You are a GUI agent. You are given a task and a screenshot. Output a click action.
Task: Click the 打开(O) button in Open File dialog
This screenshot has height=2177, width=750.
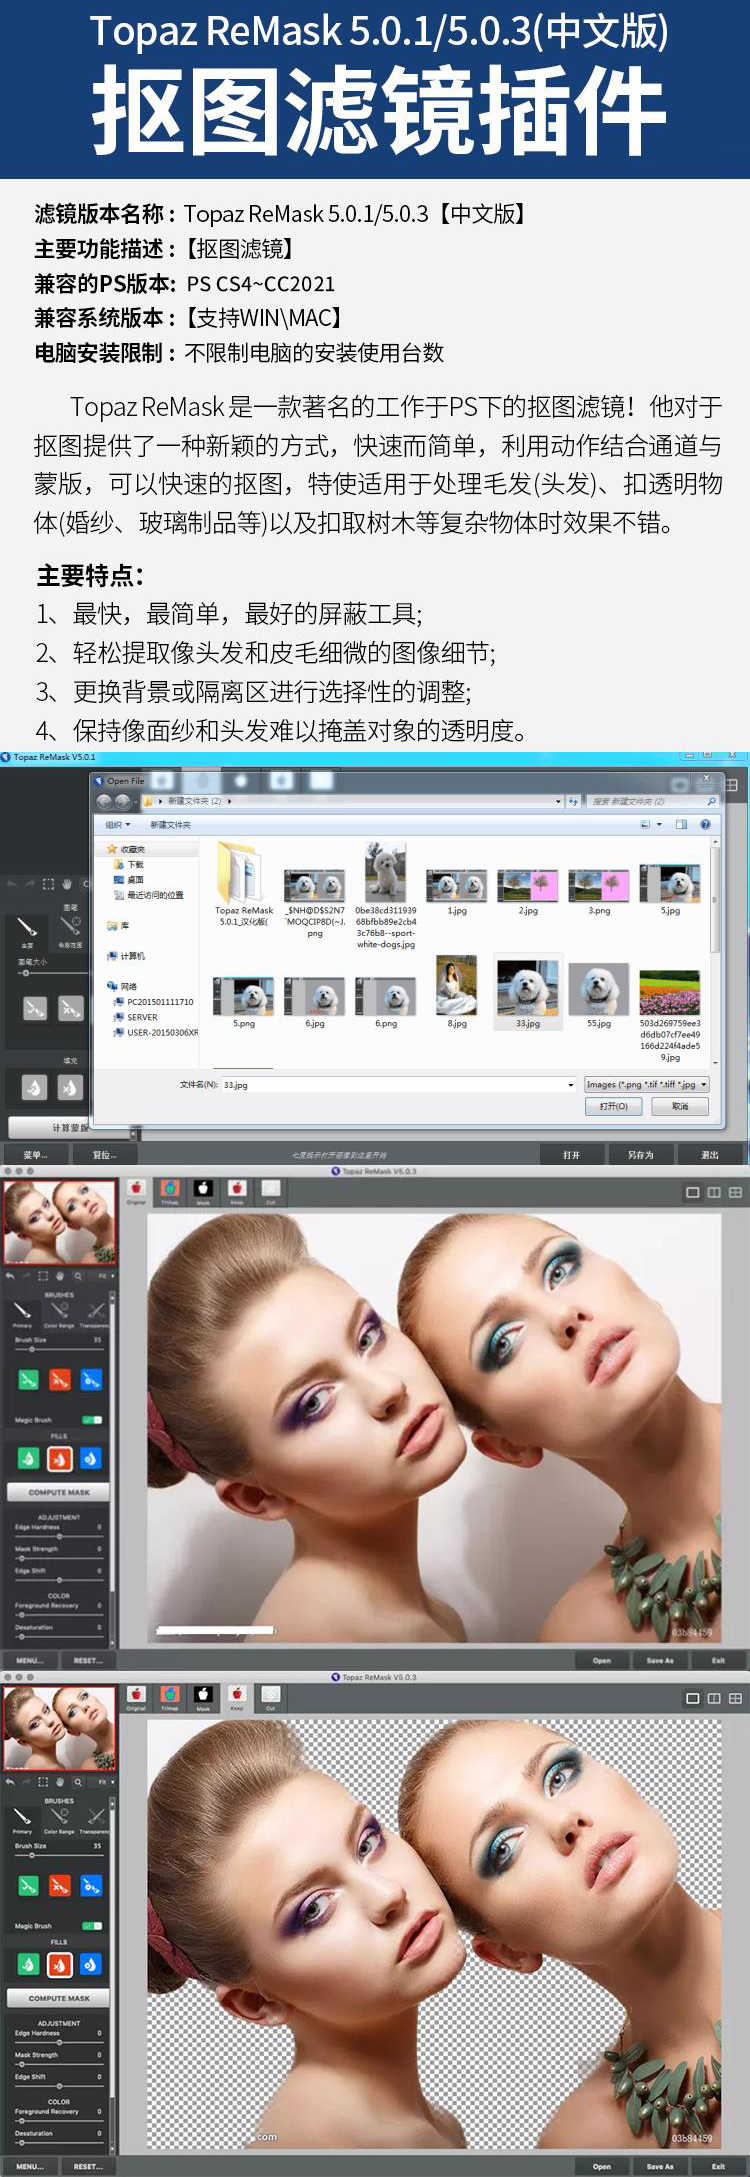[x=613, y=1106]
